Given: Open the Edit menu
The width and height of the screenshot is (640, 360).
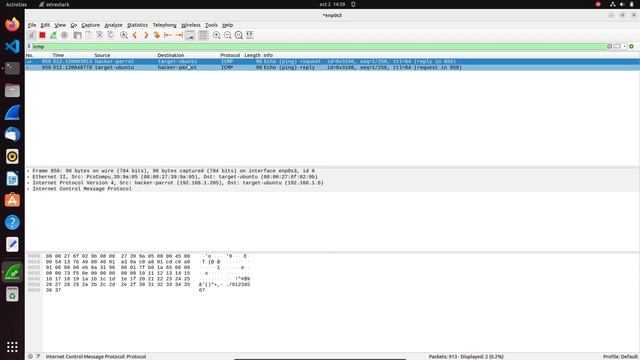Looking at the screenshot, I should click(x=45, y=25).
